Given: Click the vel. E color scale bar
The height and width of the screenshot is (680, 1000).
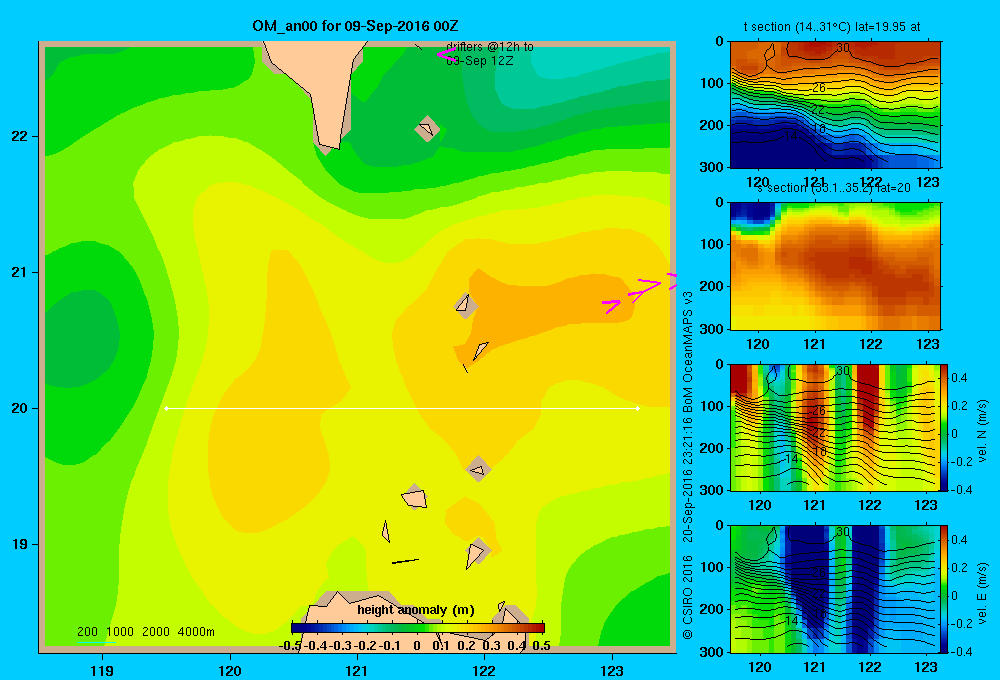Looking at the screenshot, I should tap(945, 588).
